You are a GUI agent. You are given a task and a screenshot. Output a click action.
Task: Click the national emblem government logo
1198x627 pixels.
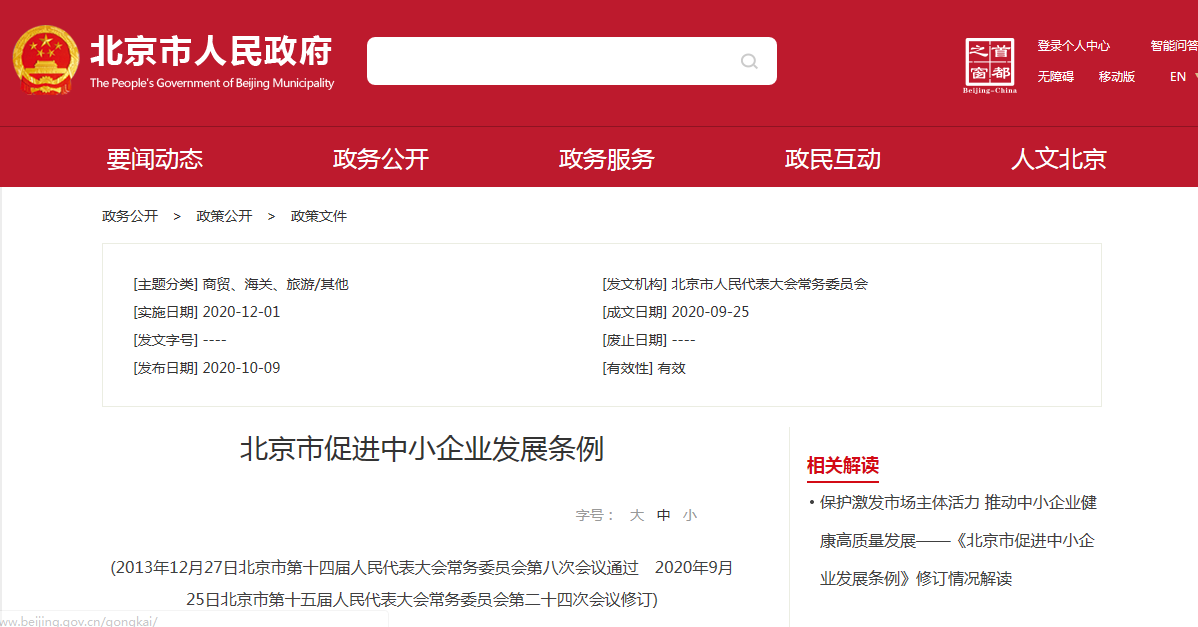(45, 59)
